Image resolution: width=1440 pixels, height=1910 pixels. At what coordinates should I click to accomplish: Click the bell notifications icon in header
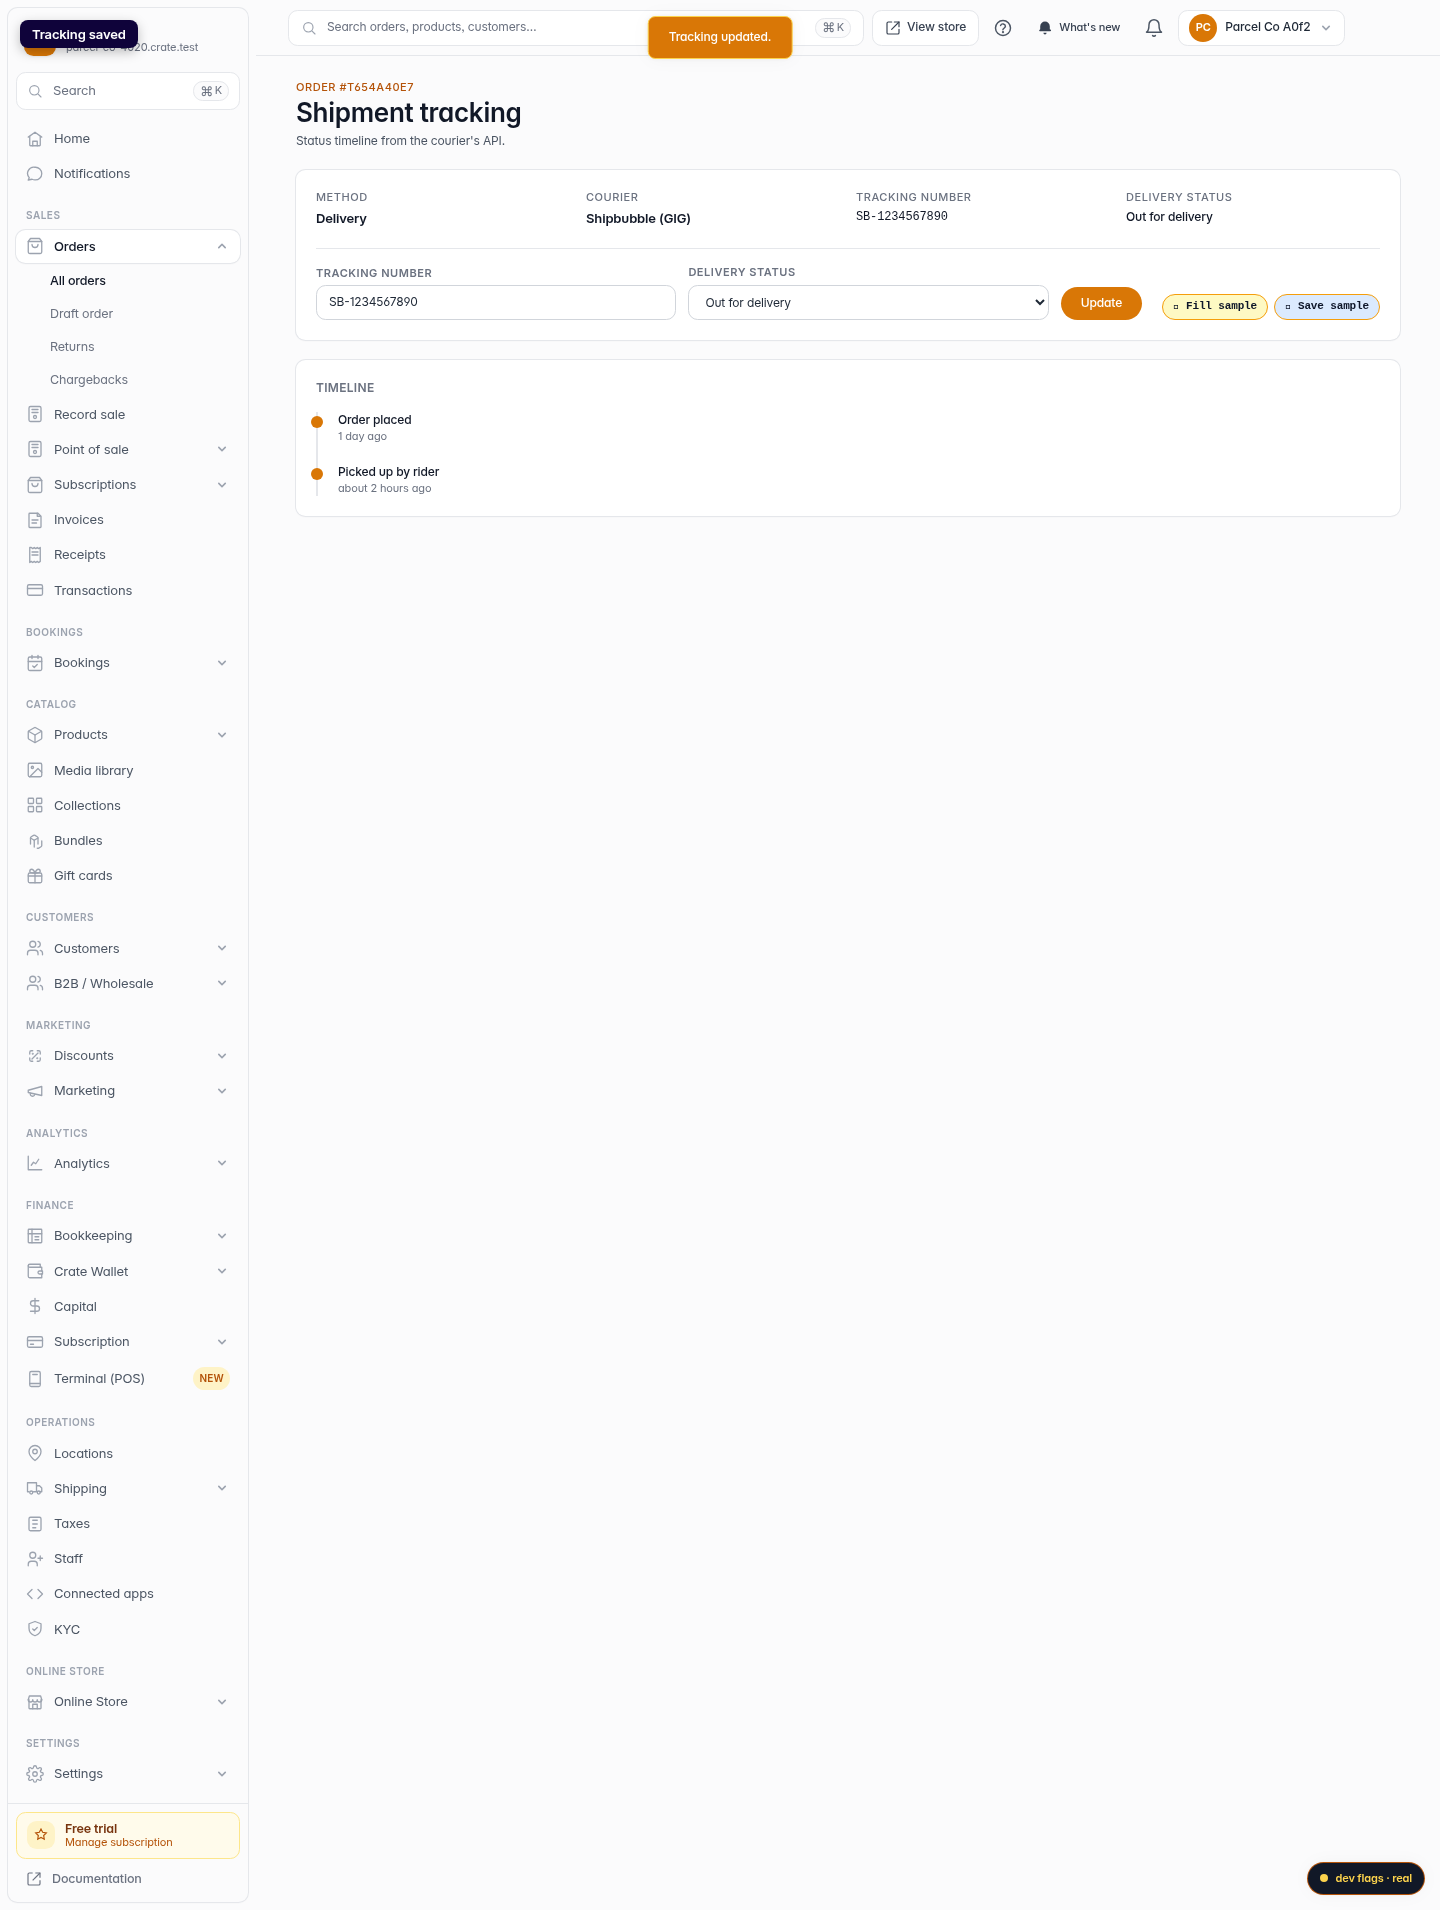click(x=1154, y=28)
